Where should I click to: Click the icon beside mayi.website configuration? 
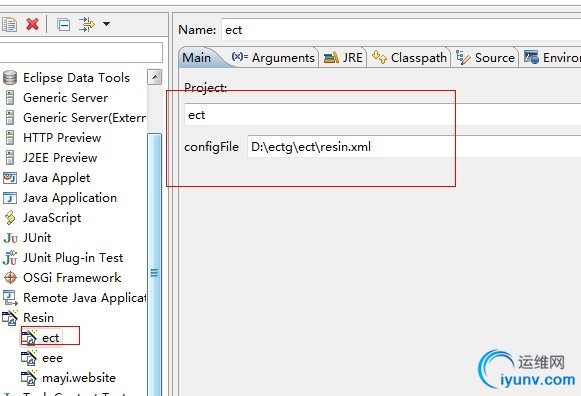(x=29, y=378)
